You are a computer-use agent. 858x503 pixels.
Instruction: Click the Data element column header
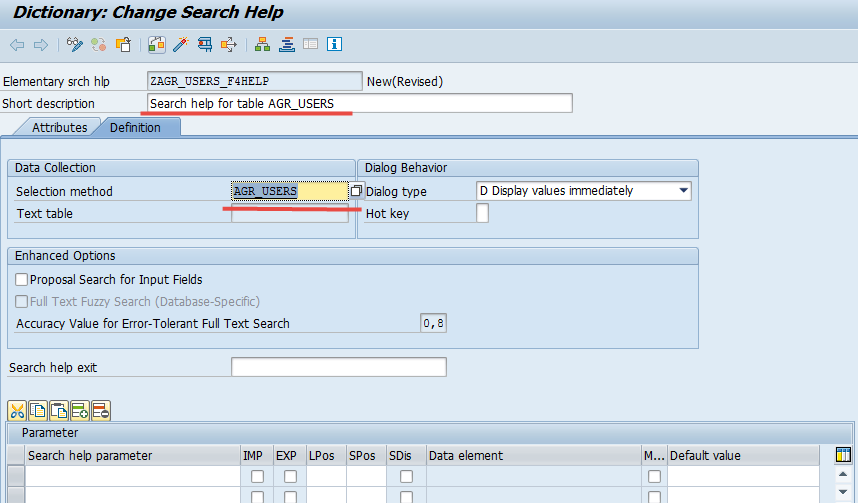click(534, 455)
